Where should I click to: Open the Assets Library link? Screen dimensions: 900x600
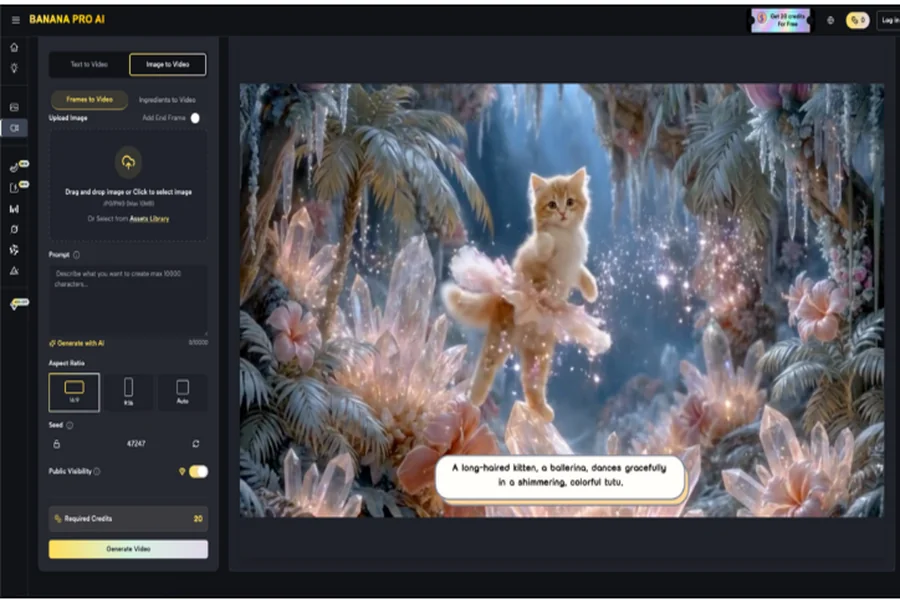click(x=145, y=218)
